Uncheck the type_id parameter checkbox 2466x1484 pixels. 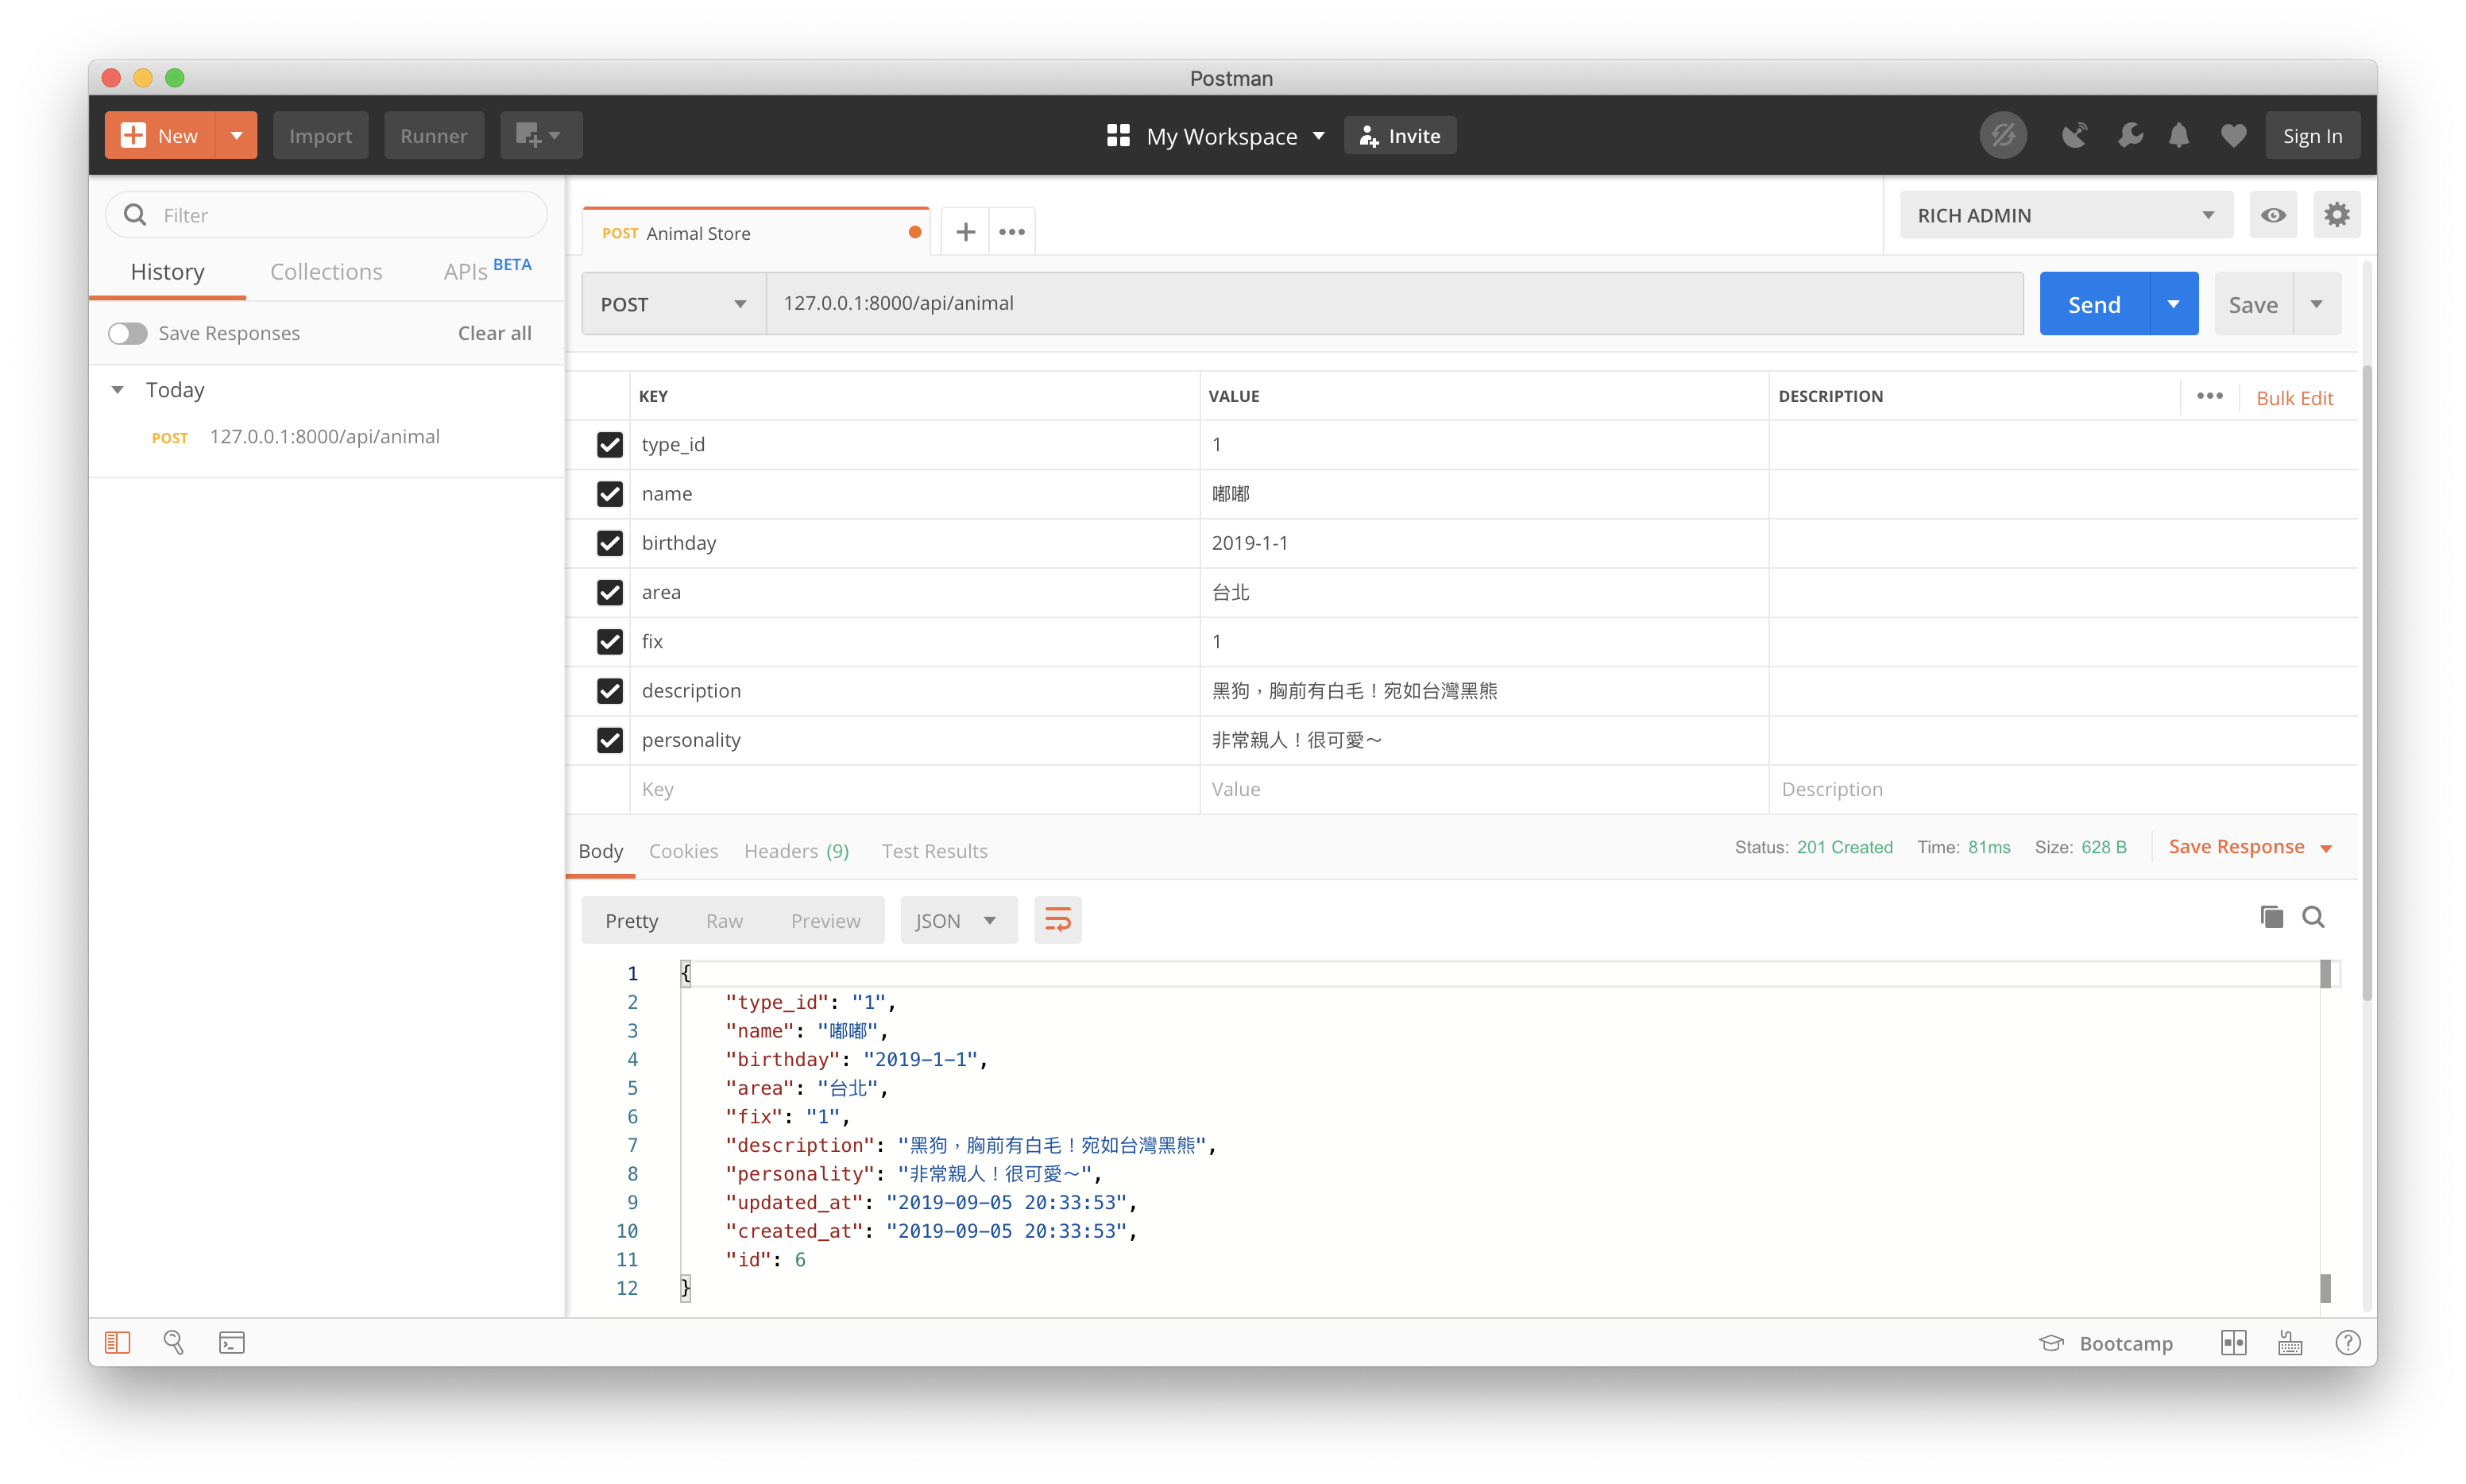tap(609, 444)
